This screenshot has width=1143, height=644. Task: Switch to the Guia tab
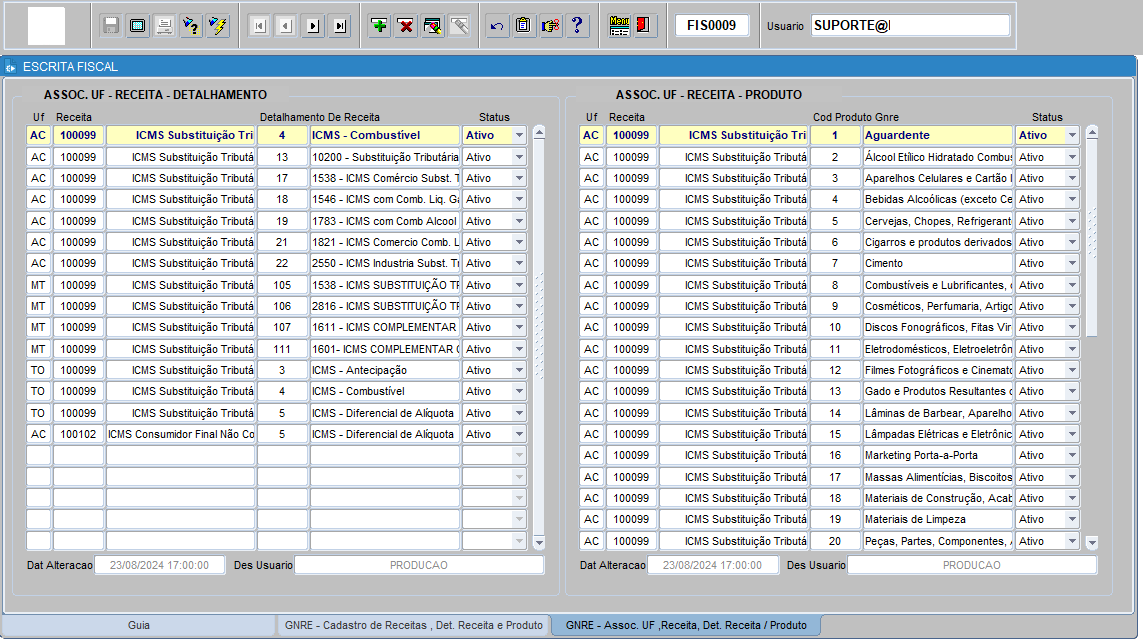[x=139, y=625]
